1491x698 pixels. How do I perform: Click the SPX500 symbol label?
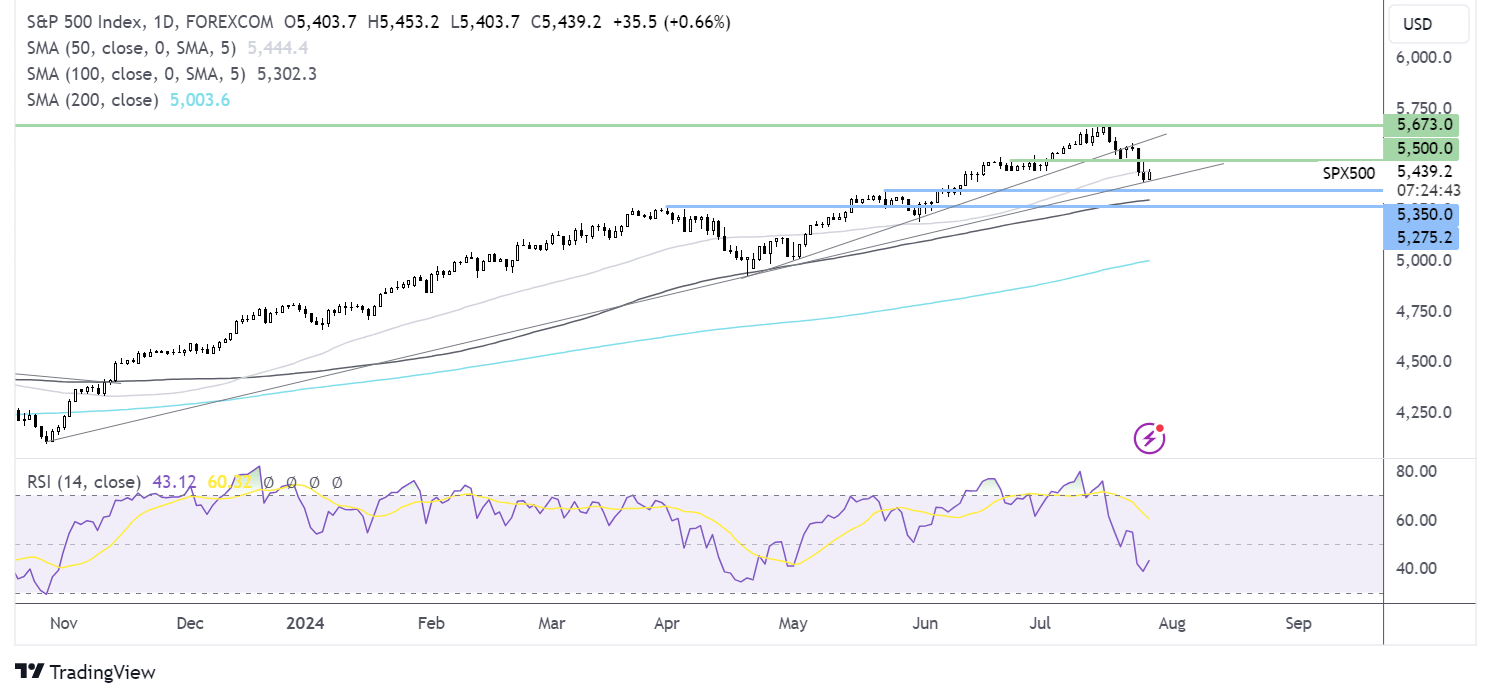(x=1349, y=173)
